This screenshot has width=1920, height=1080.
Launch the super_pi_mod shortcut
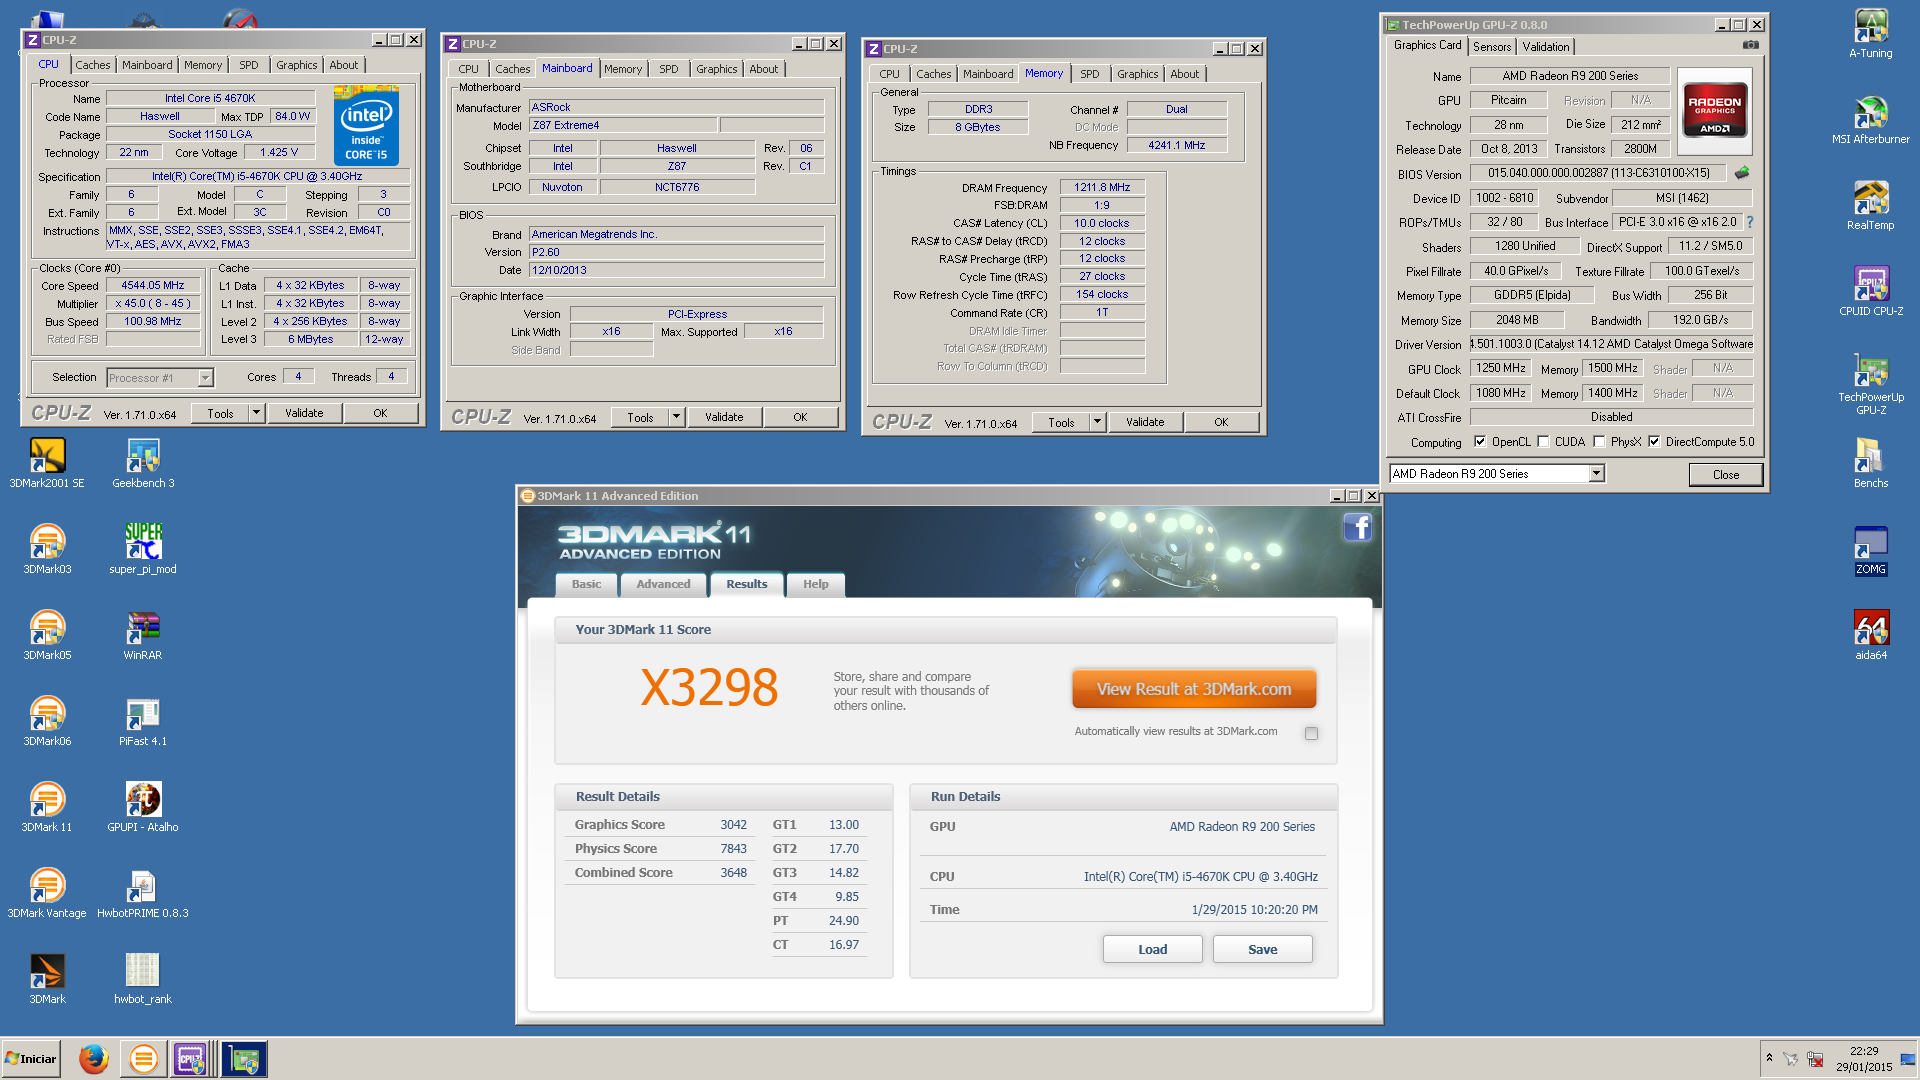tap(143, 549)
